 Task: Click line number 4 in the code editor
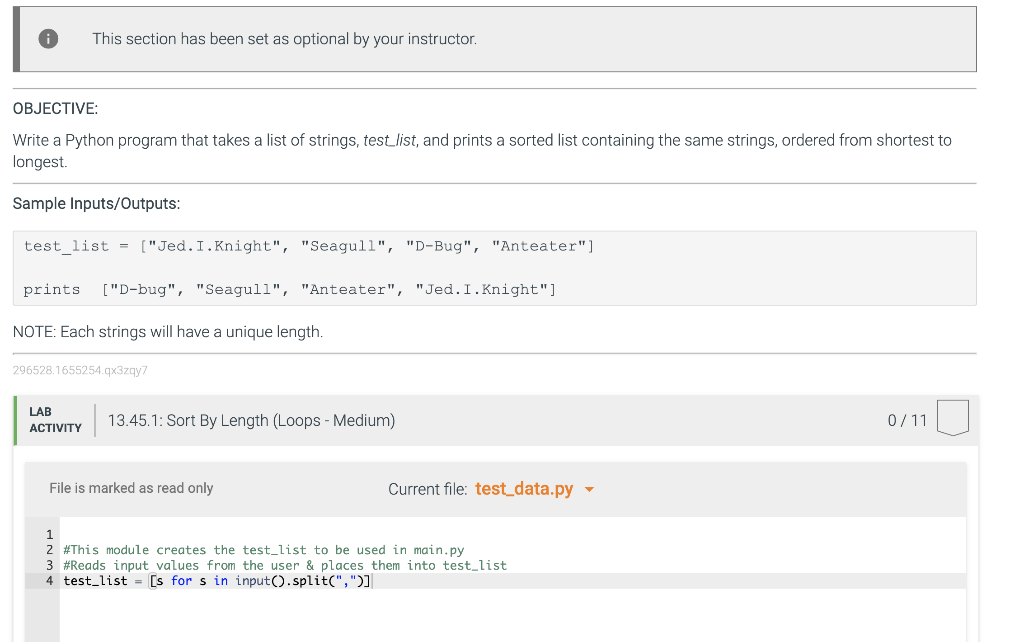point(49,580)
